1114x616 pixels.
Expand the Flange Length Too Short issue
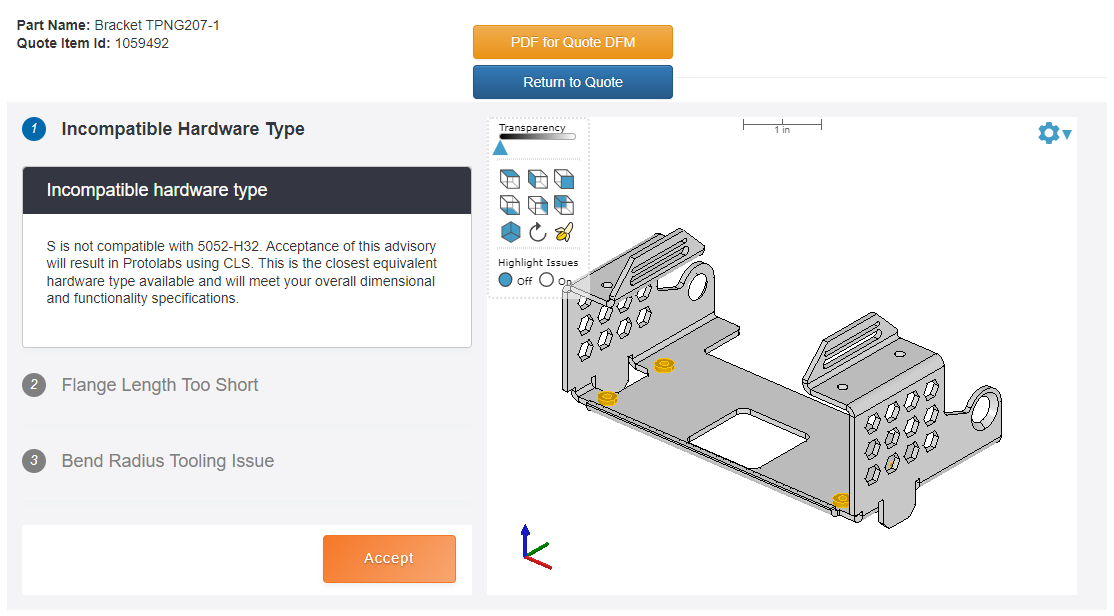pyautogui.click(x=160, y=385)
